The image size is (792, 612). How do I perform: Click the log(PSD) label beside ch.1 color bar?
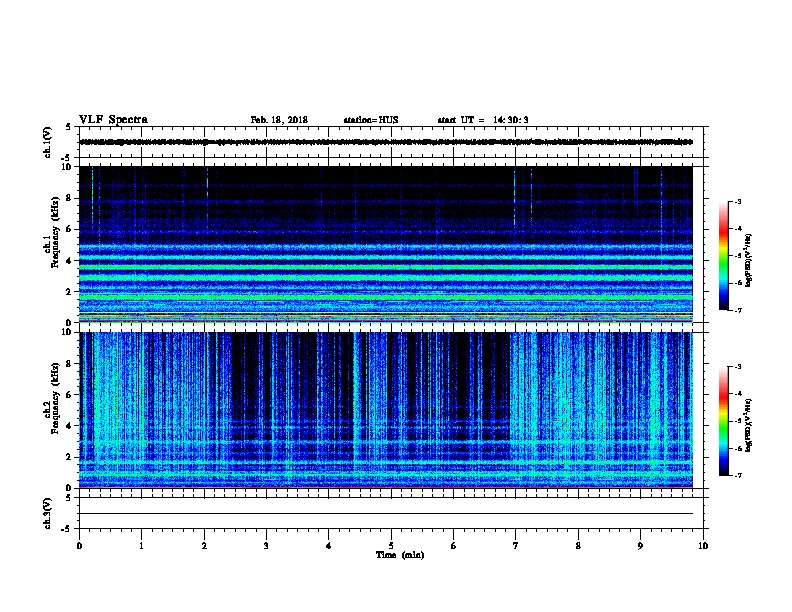coord(749,260)
